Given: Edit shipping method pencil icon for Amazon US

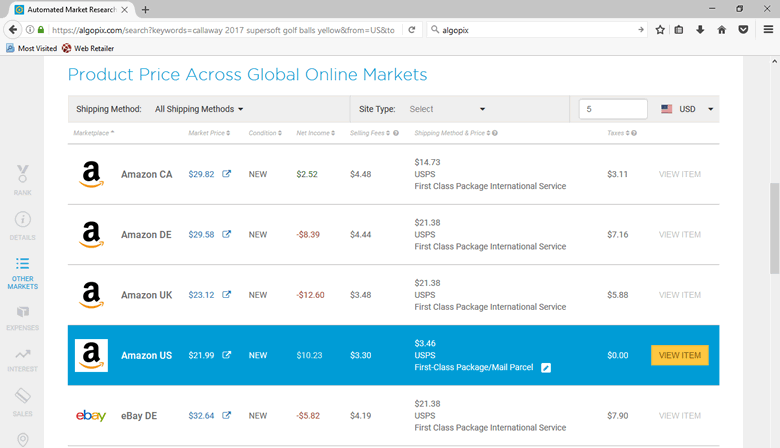Looking at the screenshot, I should click(x=546, y=368).
